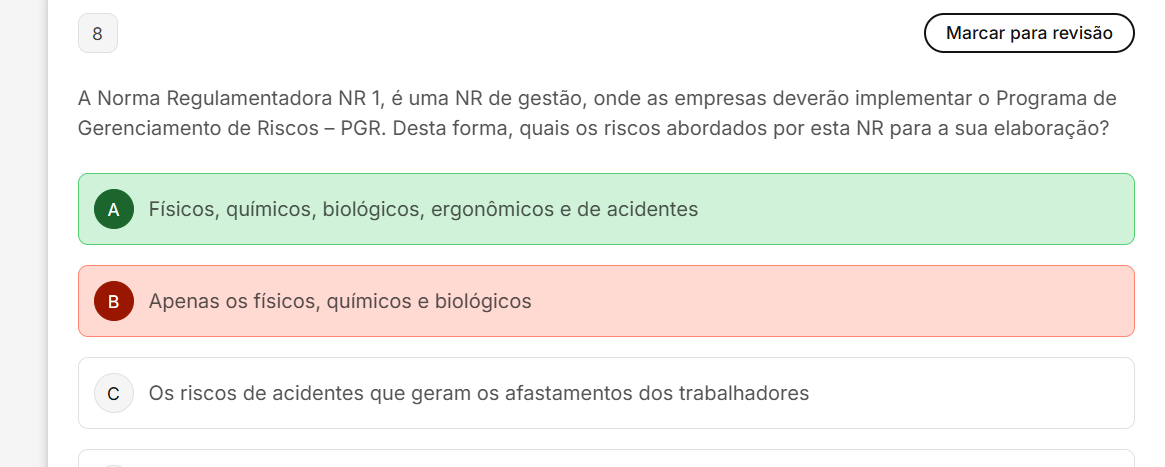Click empty space inside option C card
Viewport: 1166px width, 467px height.
click(x=970, y=393)
